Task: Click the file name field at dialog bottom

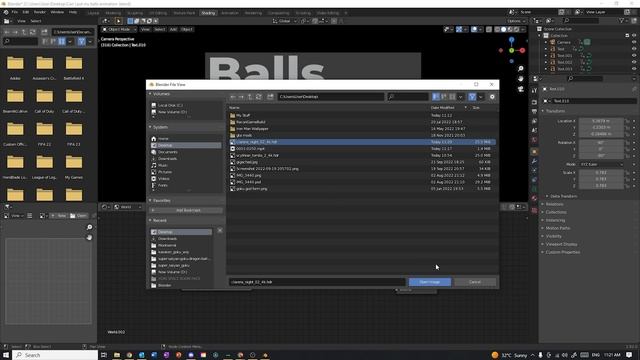Action: 317,282
